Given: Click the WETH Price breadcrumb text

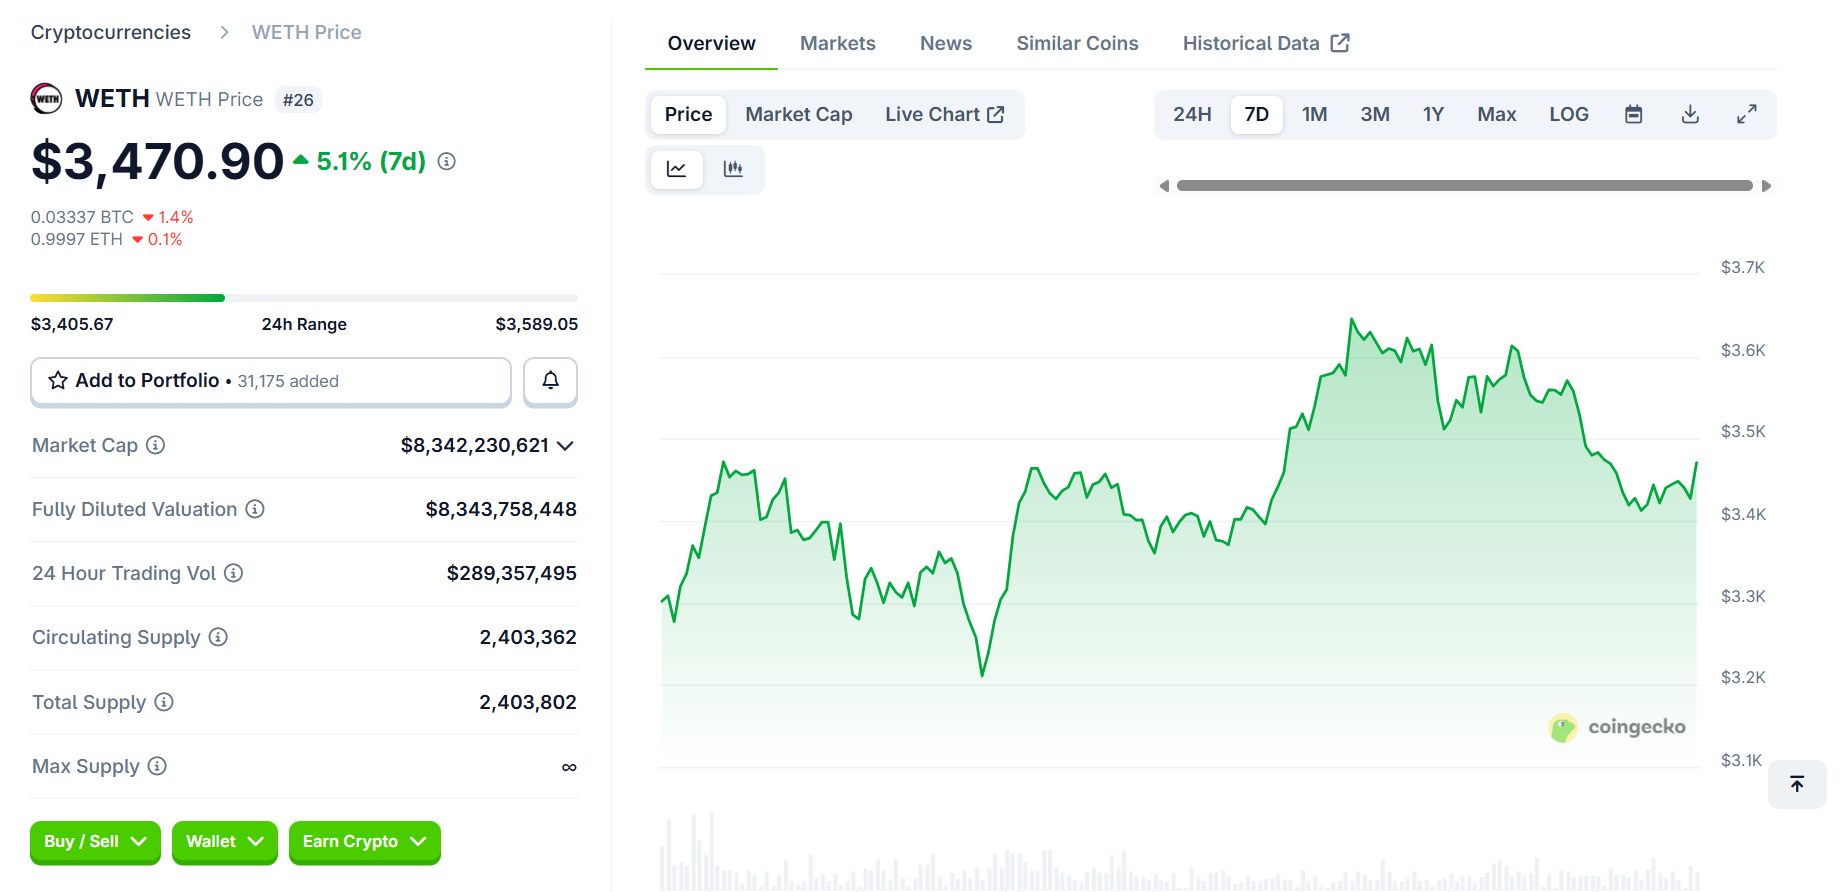Looking at the screenshot, I should tap(306, 32).
